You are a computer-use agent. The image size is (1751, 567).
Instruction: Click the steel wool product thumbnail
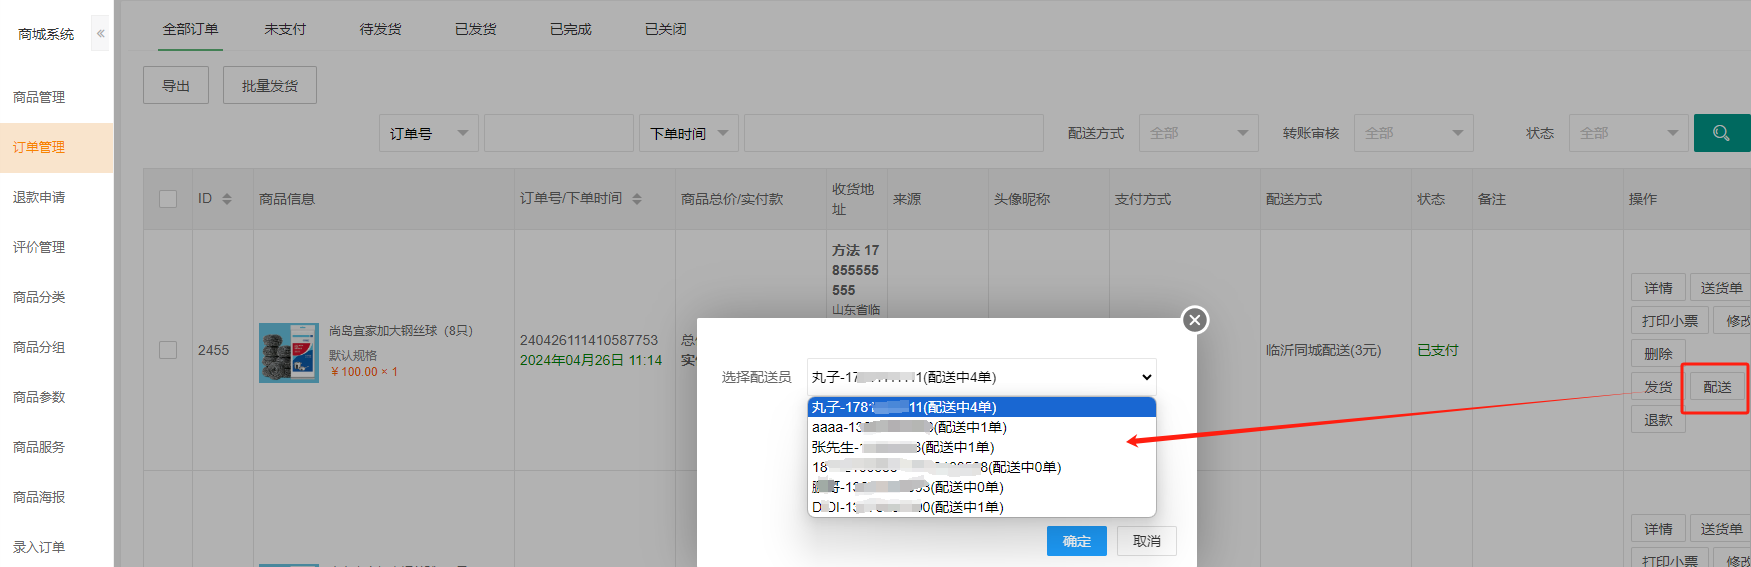click(288, 352)
